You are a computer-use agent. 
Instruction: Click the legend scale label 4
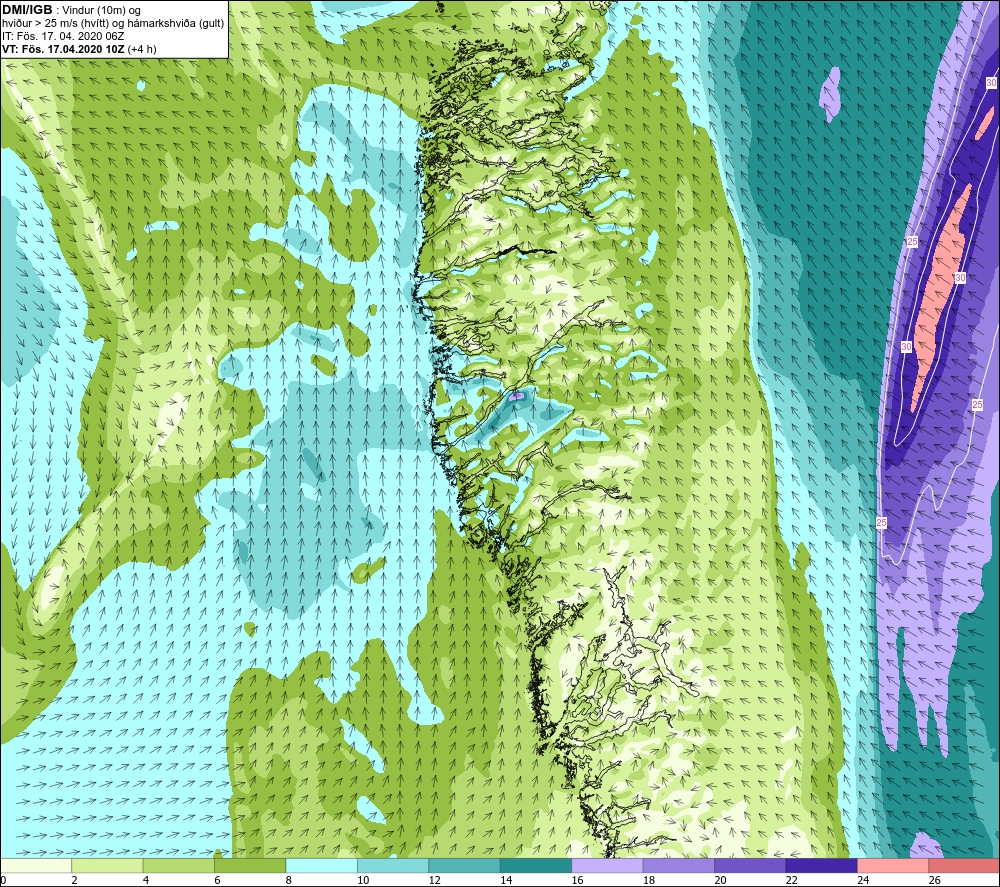[146, 880]
